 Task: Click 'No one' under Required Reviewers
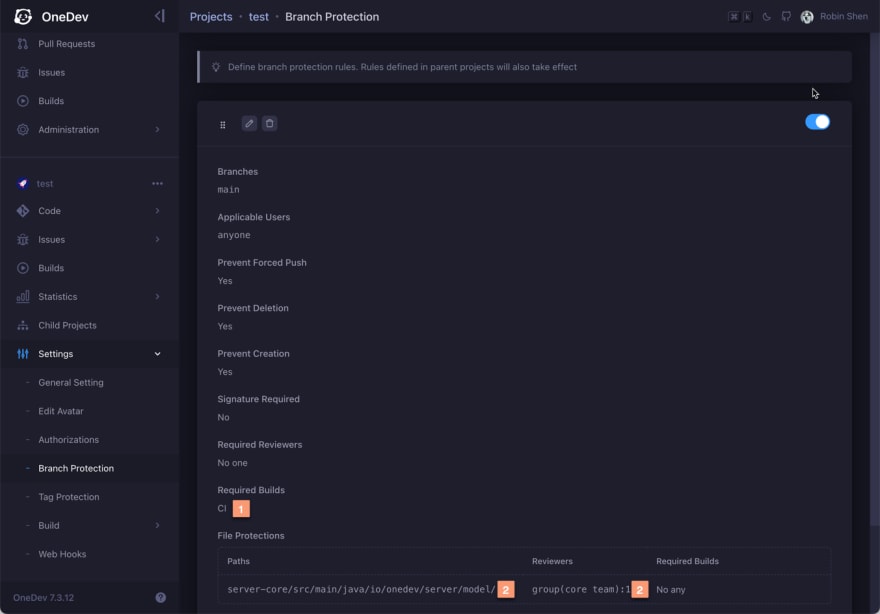[x=232, y=463]
